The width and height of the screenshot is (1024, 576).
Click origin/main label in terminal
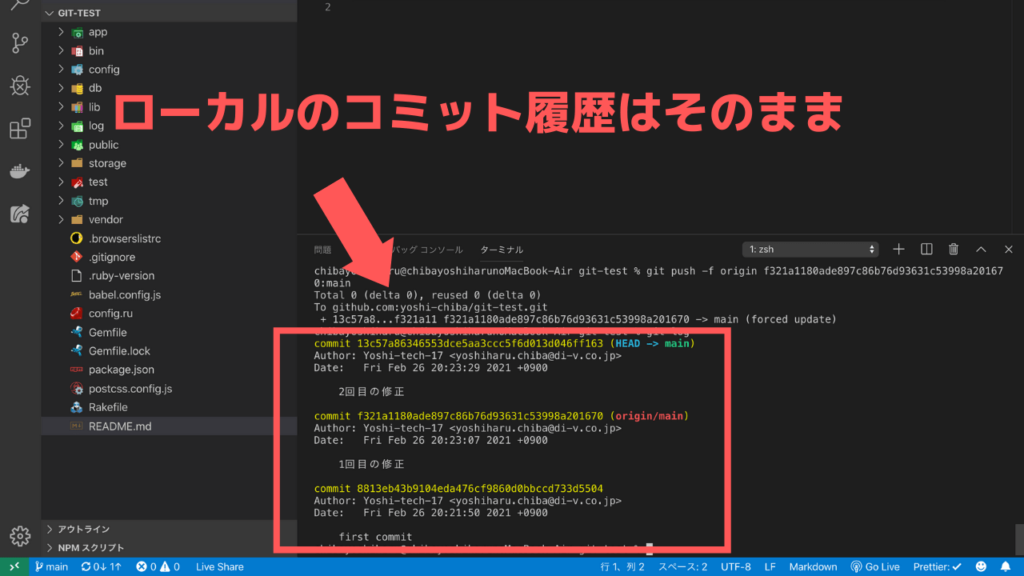[x=649, y=416]
